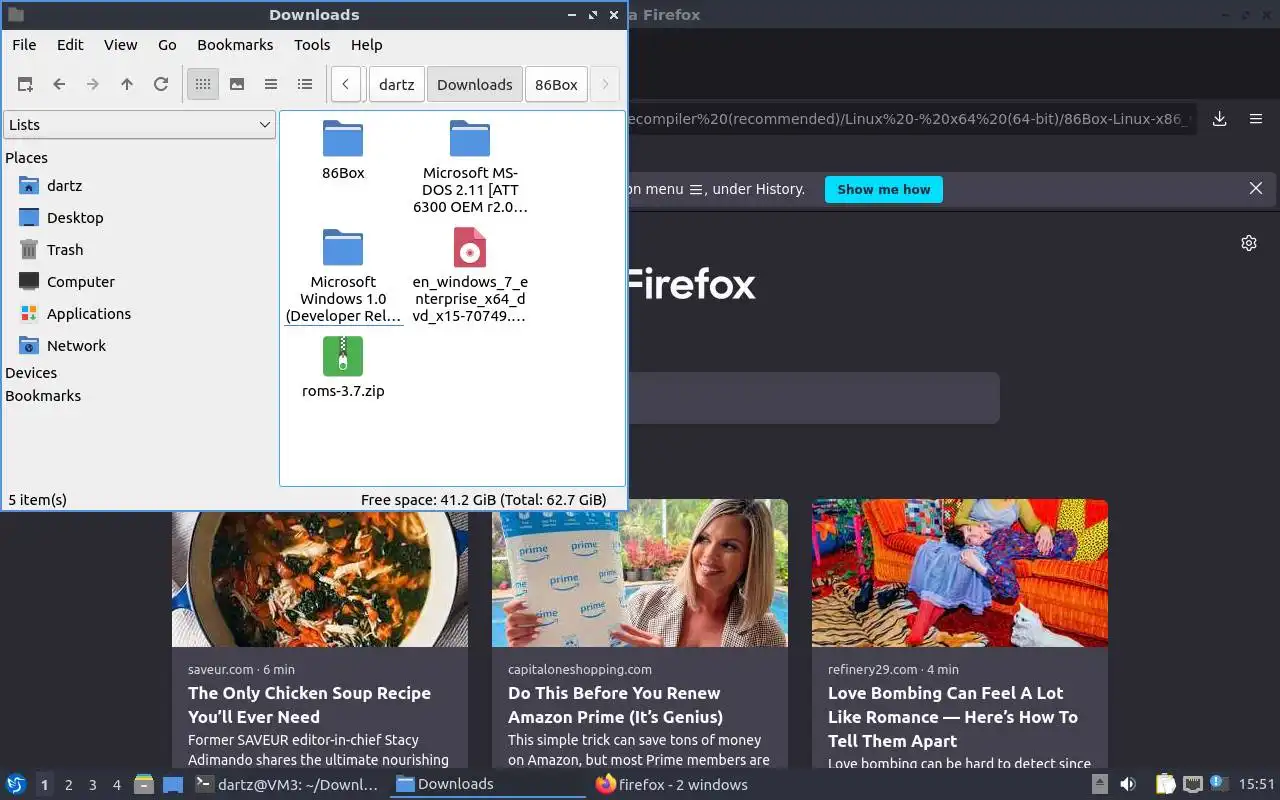The width and height of the screenshot is (1280, 800).
Task: Open a new tab in file manager
Action: coord(25,85)
